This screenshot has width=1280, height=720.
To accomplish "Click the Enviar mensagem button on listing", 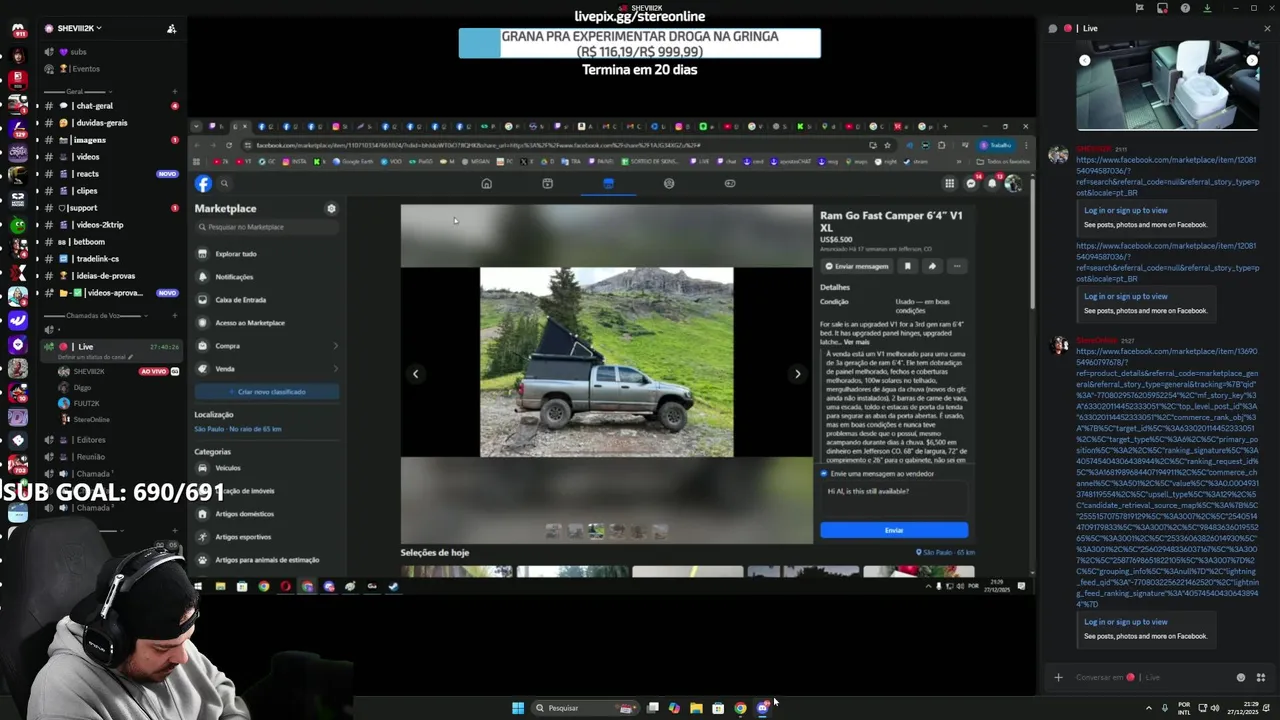I will (857, 266).
